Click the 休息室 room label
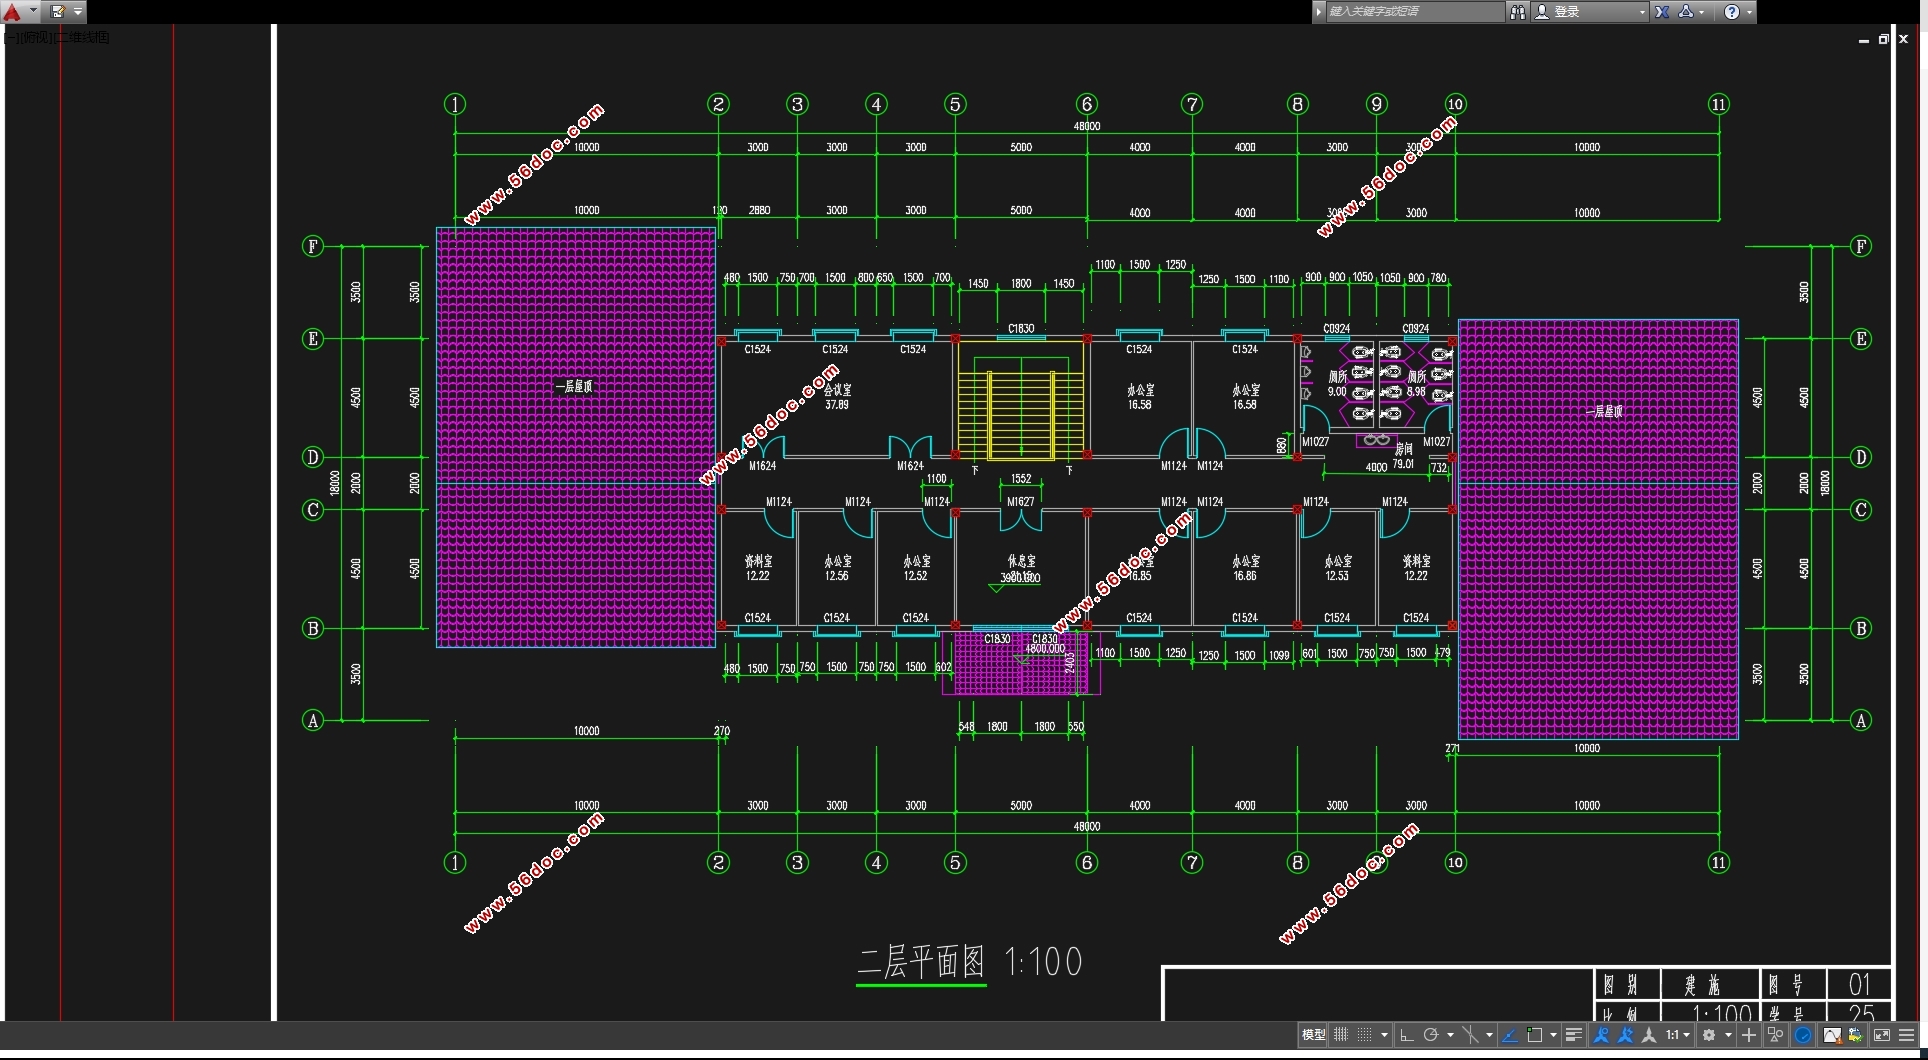This screenshot has width=1928, height=1060. pyautogui.click(x=1021, y=561)
